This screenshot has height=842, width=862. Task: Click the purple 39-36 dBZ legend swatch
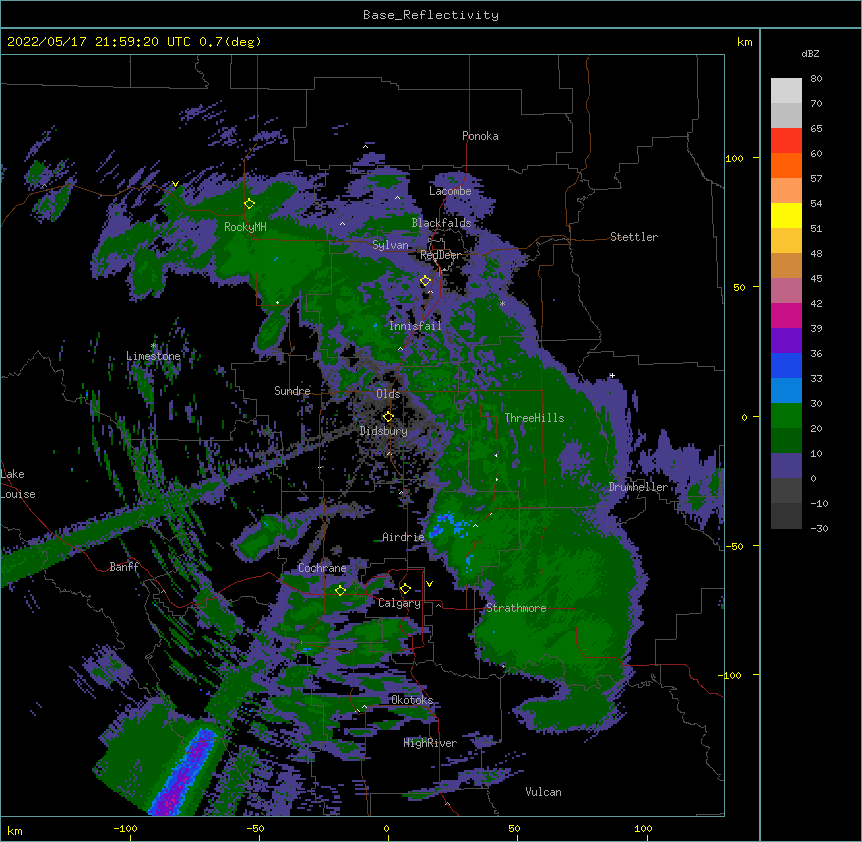coord(786,340)
